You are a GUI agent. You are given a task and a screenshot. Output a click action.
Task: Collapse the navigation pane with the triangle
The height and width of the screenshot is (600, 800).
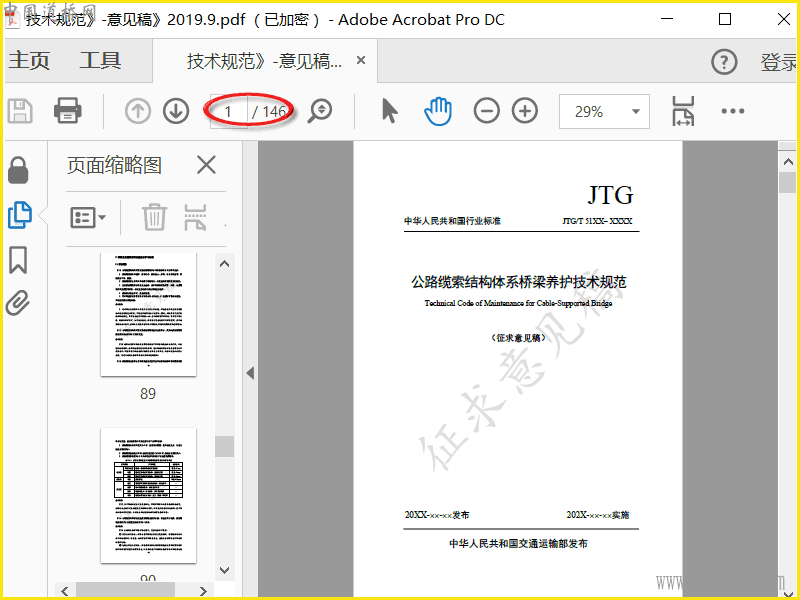click(250, 373)
